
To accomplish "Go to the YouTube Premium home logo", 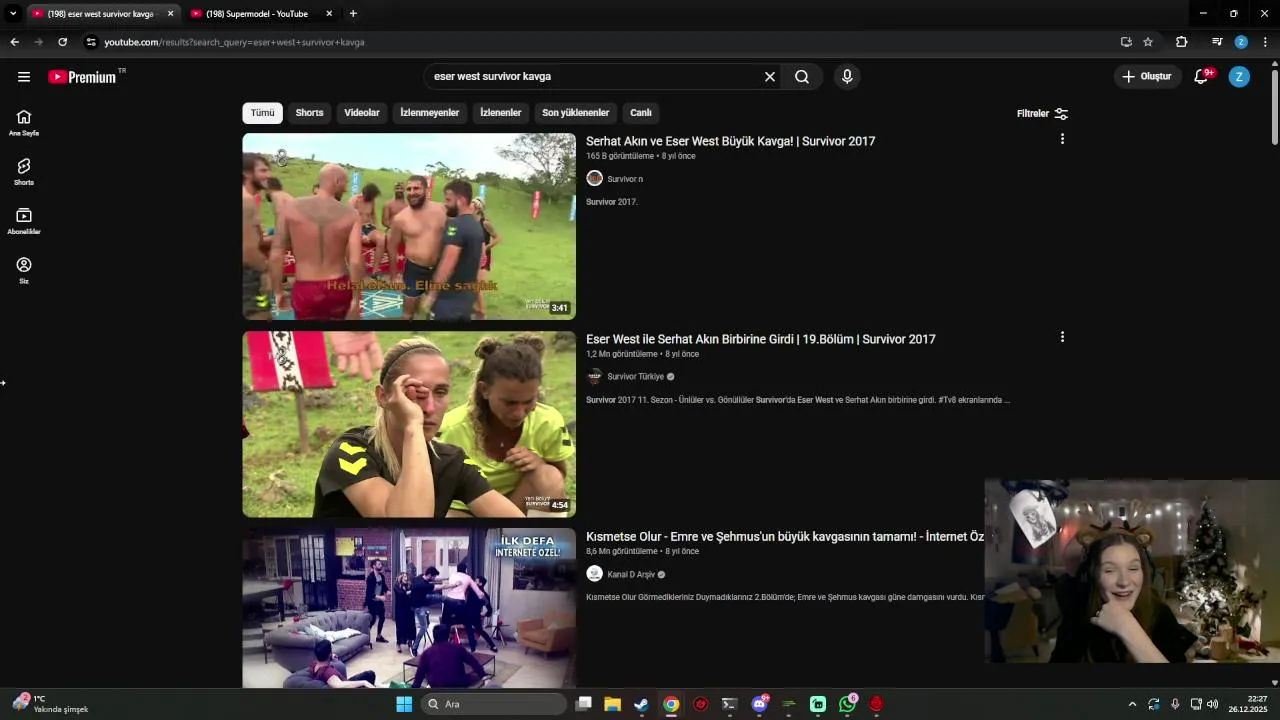I will coord(83,77).
